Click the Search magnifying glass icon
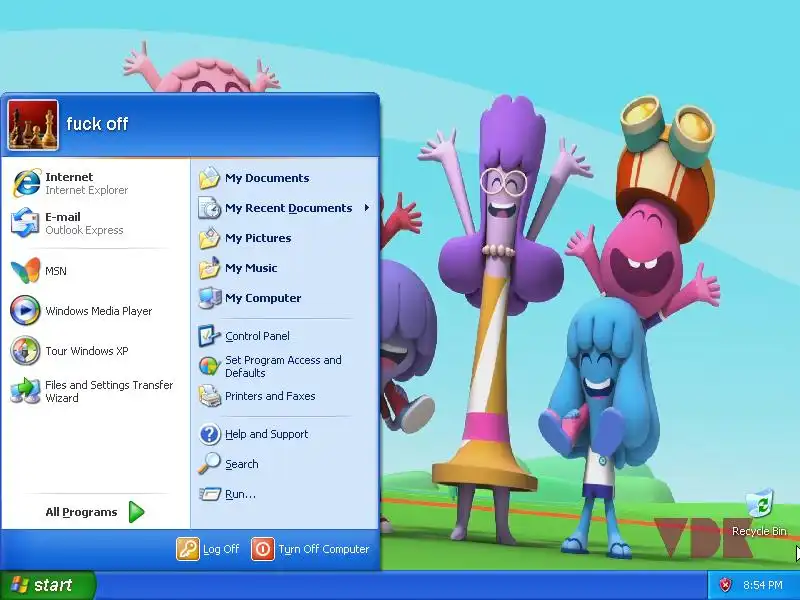The image size is (800, 600). click(x=209, y=464)
